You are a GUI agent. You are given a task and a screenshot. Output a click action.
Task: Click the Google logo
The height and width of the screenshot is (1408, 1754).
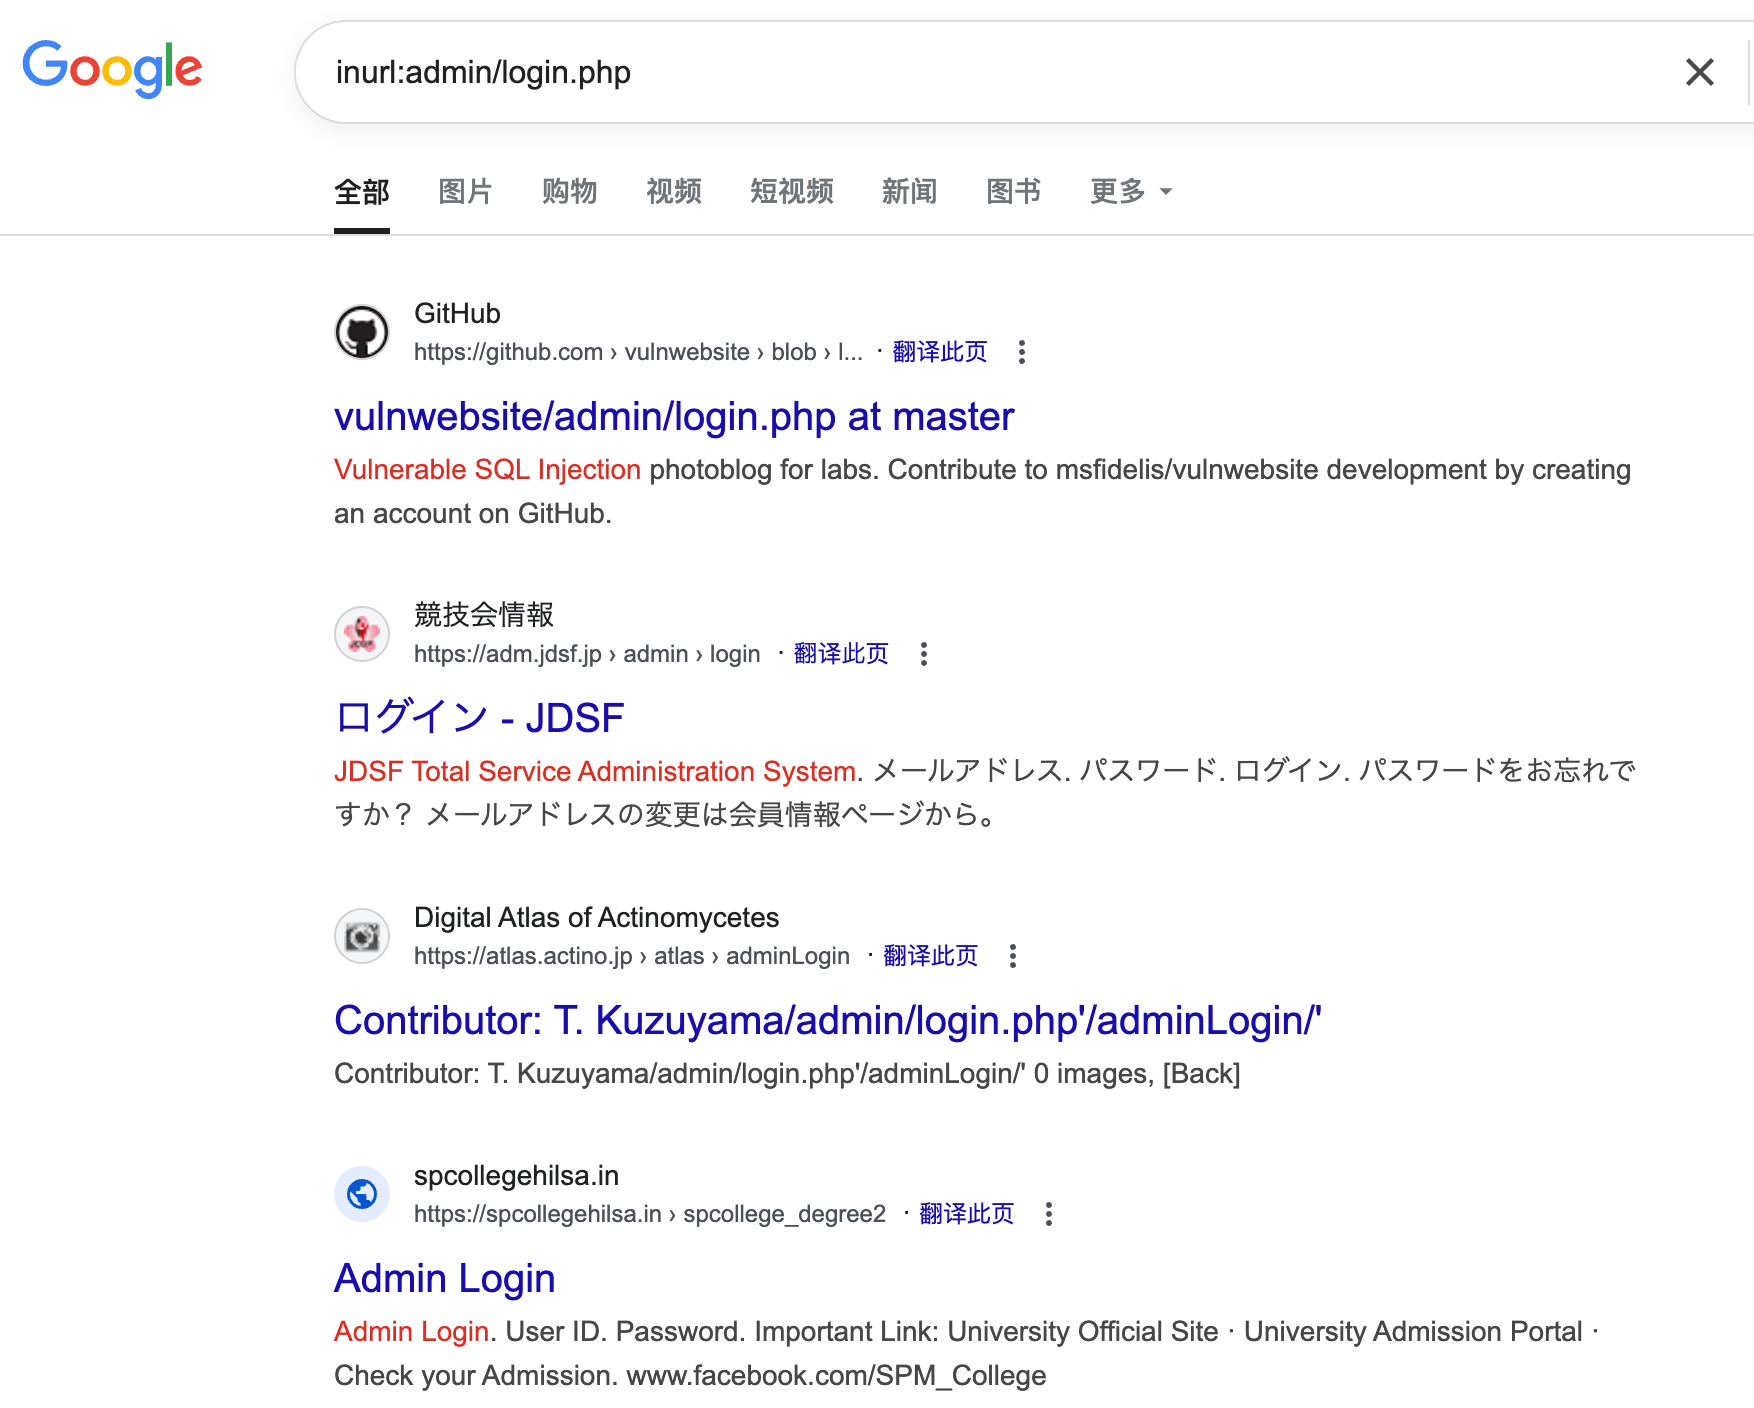point(111,68)
